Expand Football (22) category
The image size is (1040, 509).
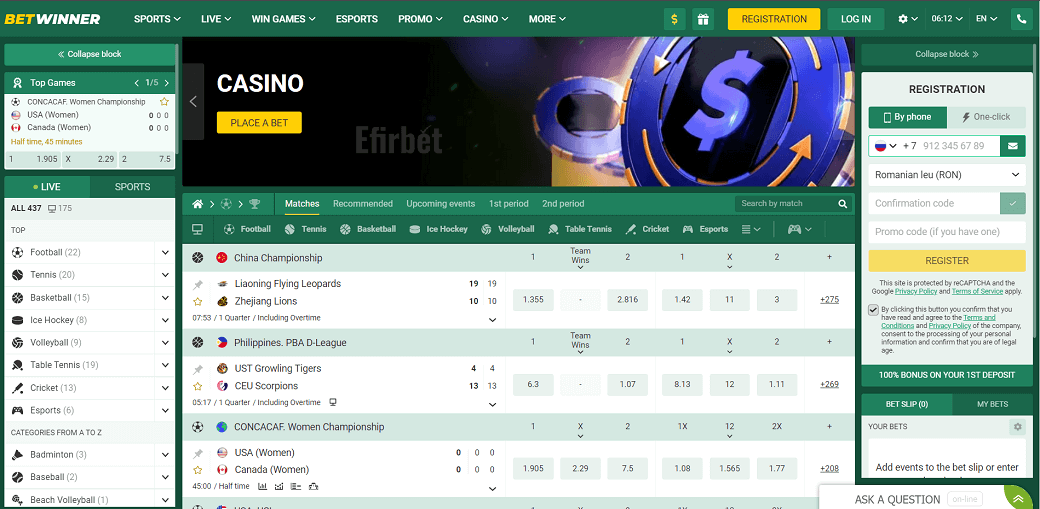164,252
